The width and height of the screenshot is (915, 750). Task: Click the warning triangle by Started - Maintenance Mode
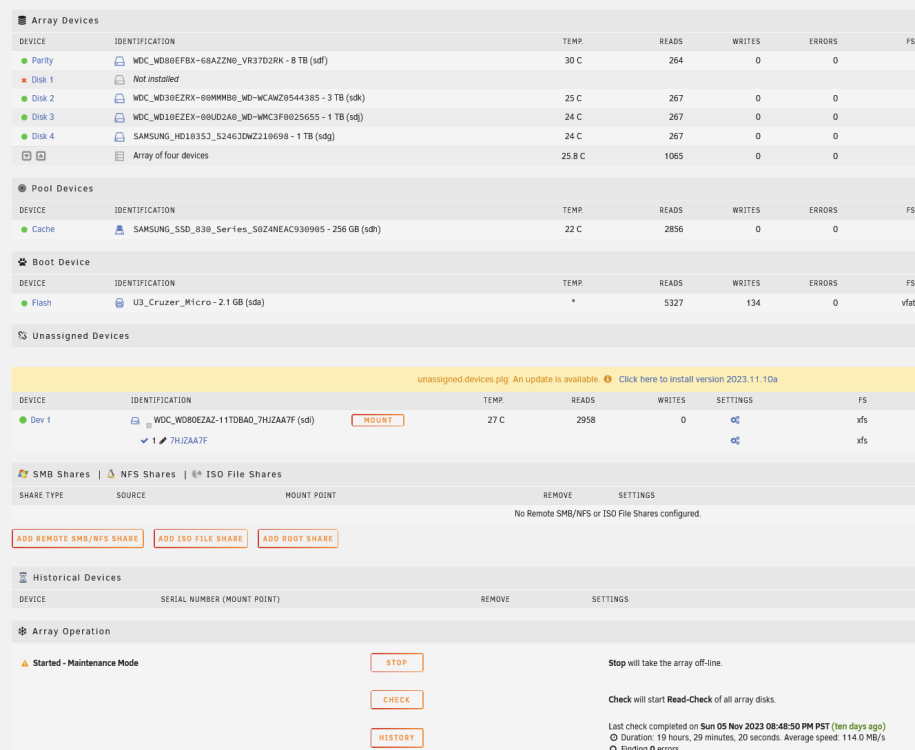click(25, 663)
